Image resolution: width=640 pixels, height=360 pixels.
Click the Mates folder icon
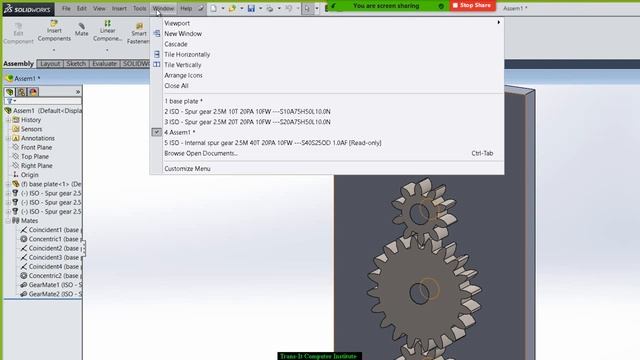pos(16,220)
